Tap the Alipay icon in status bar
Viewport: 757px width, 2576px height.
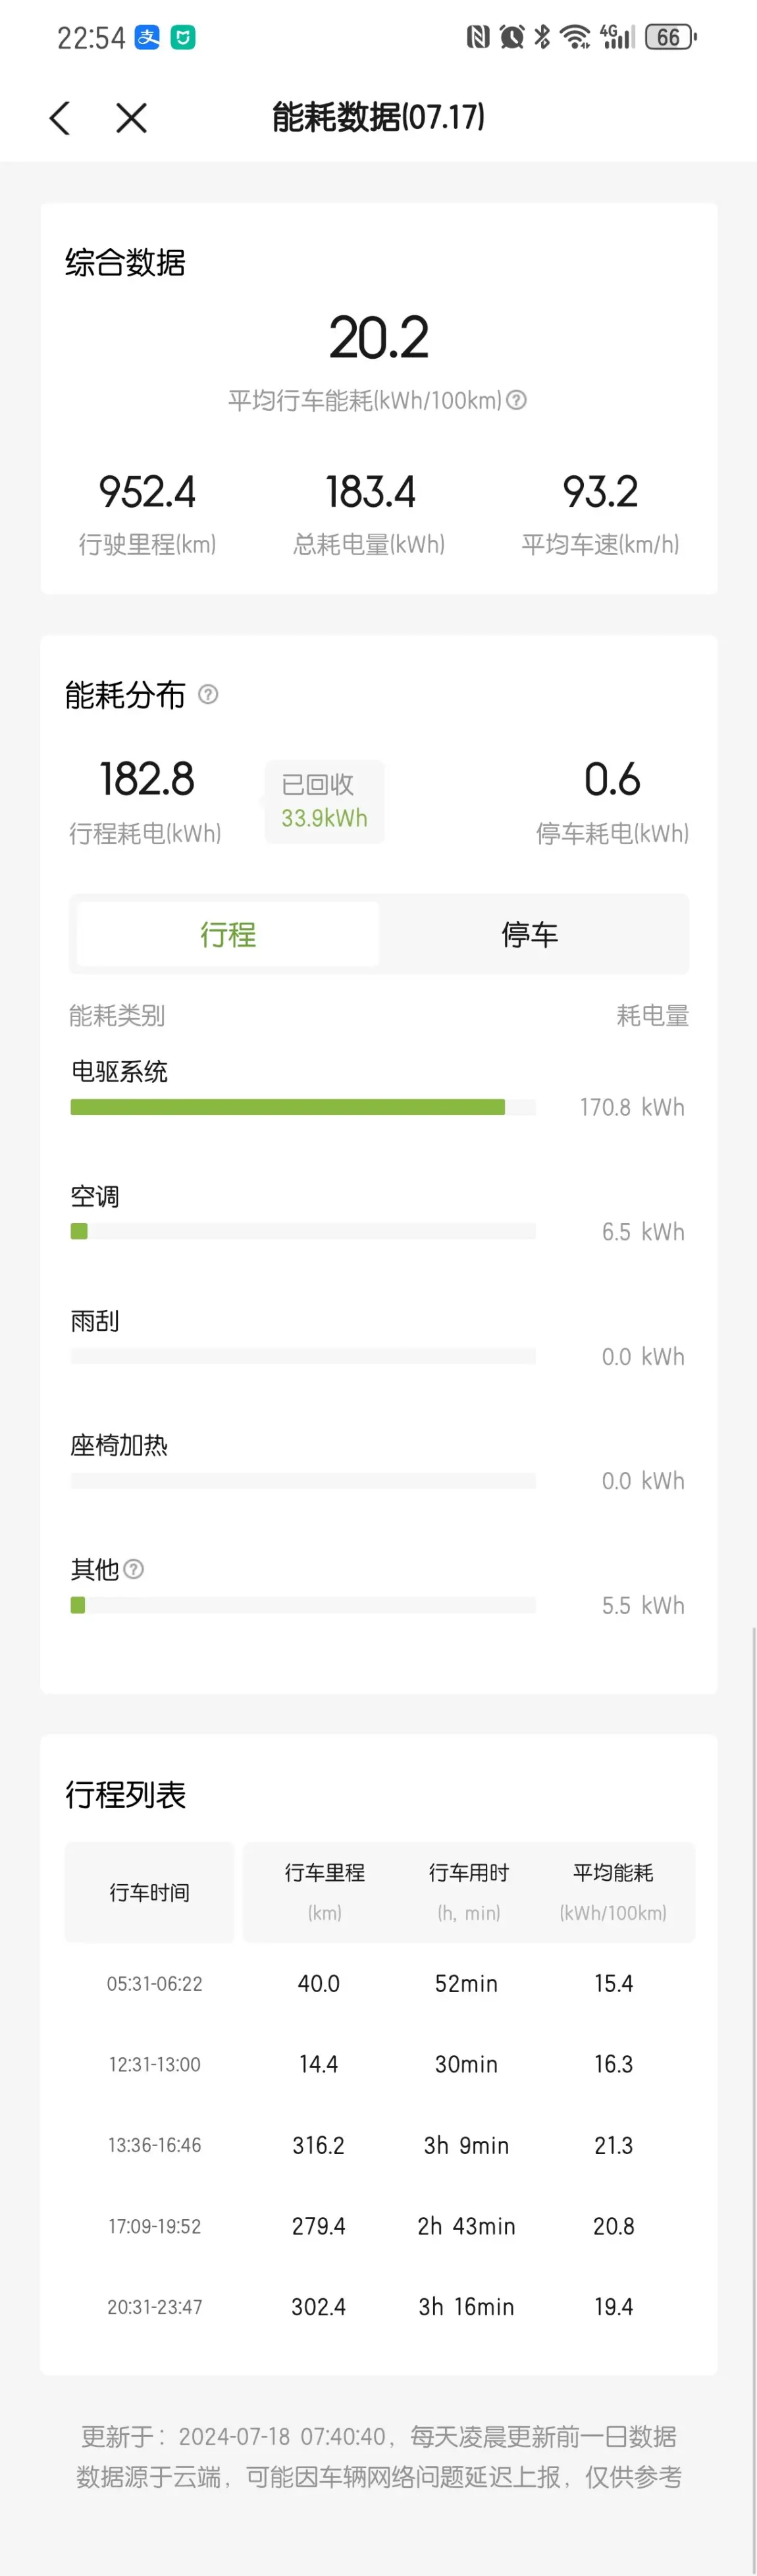coord(147,38)
